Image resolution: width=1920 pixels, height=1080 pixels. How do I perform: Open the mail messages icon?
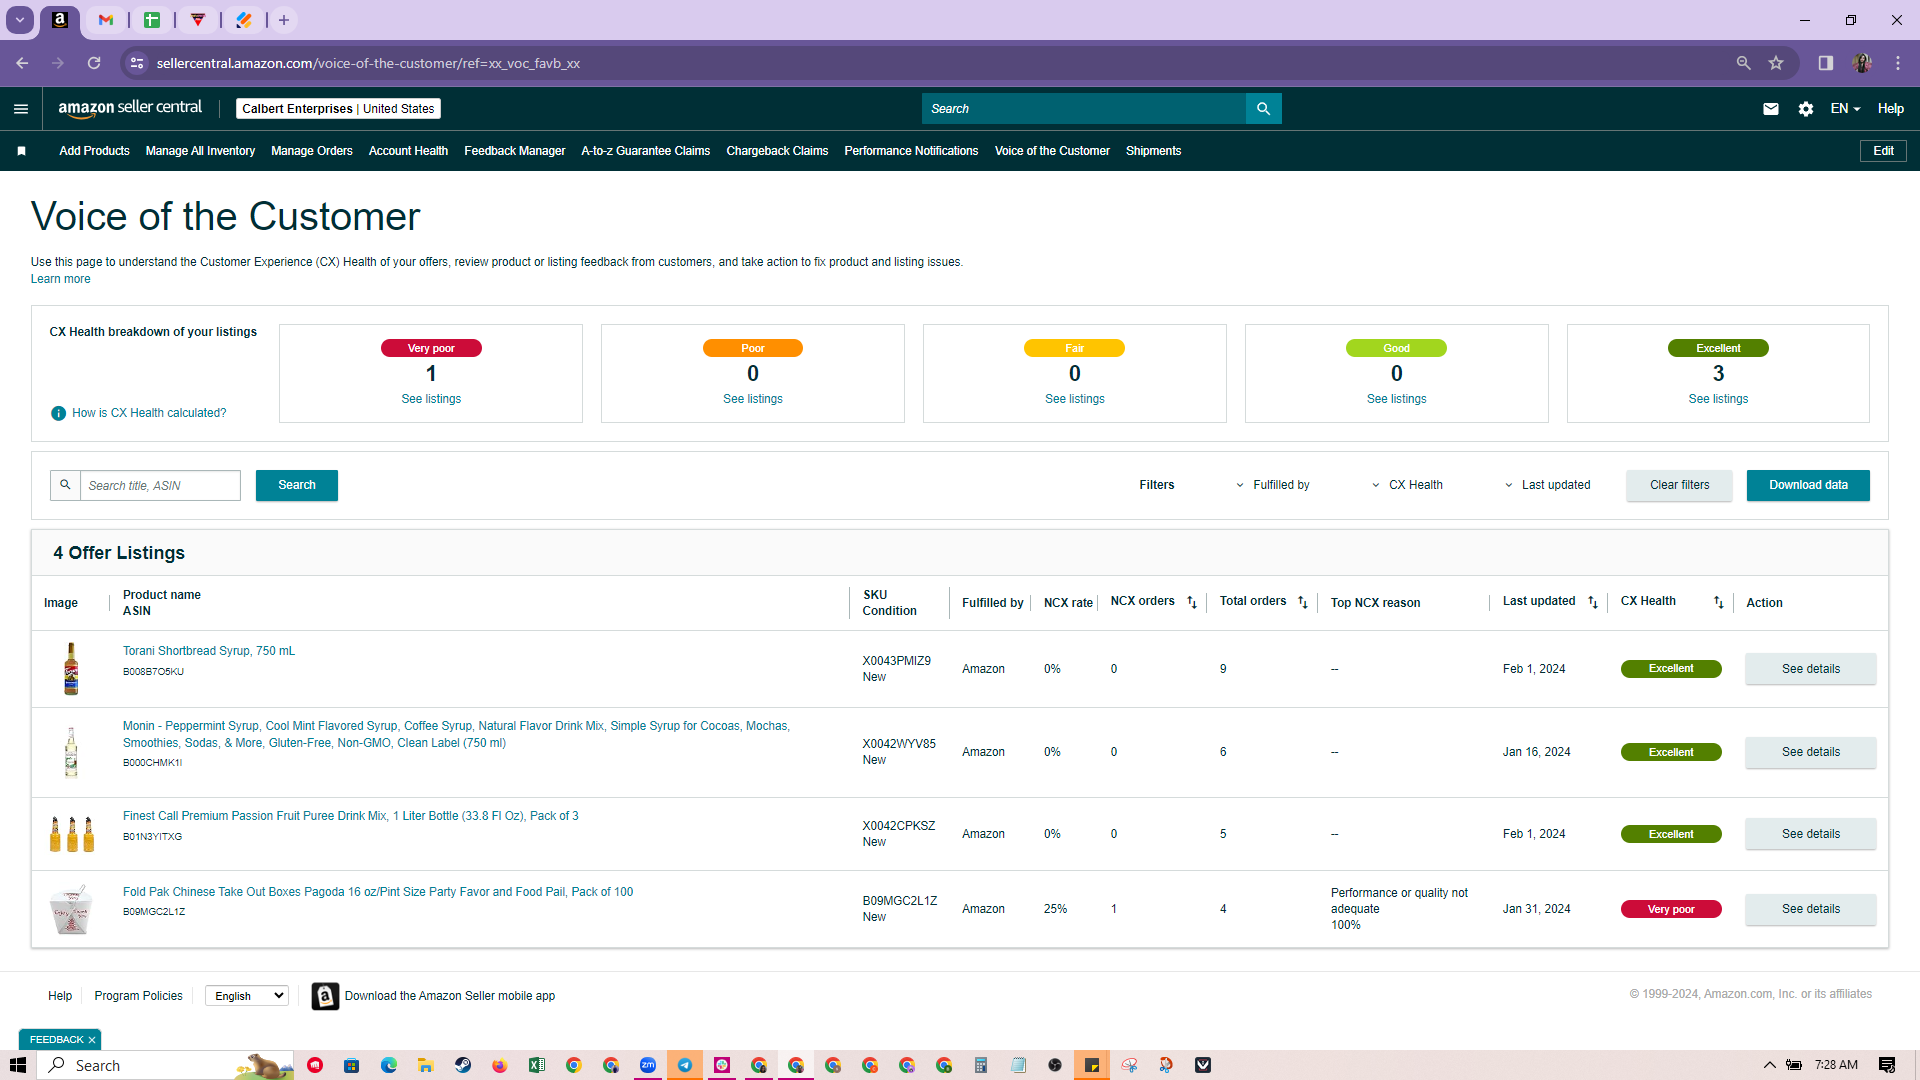[x=1770, y=109]
